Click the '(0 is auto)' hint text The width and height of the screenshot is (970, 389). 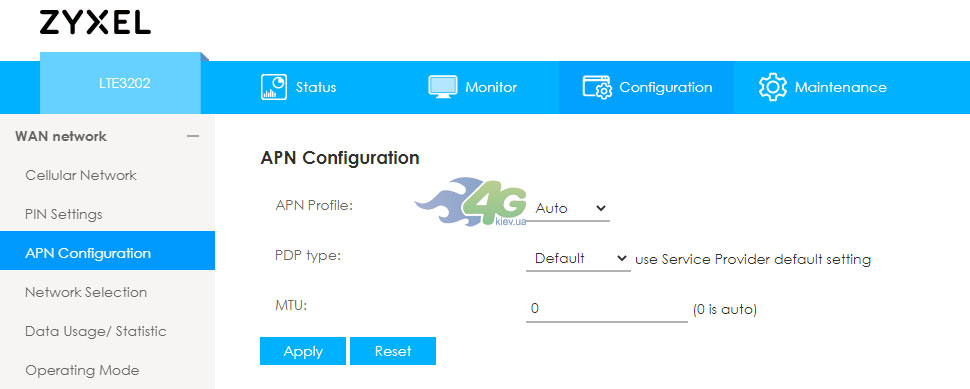click(x=724, y=309)
